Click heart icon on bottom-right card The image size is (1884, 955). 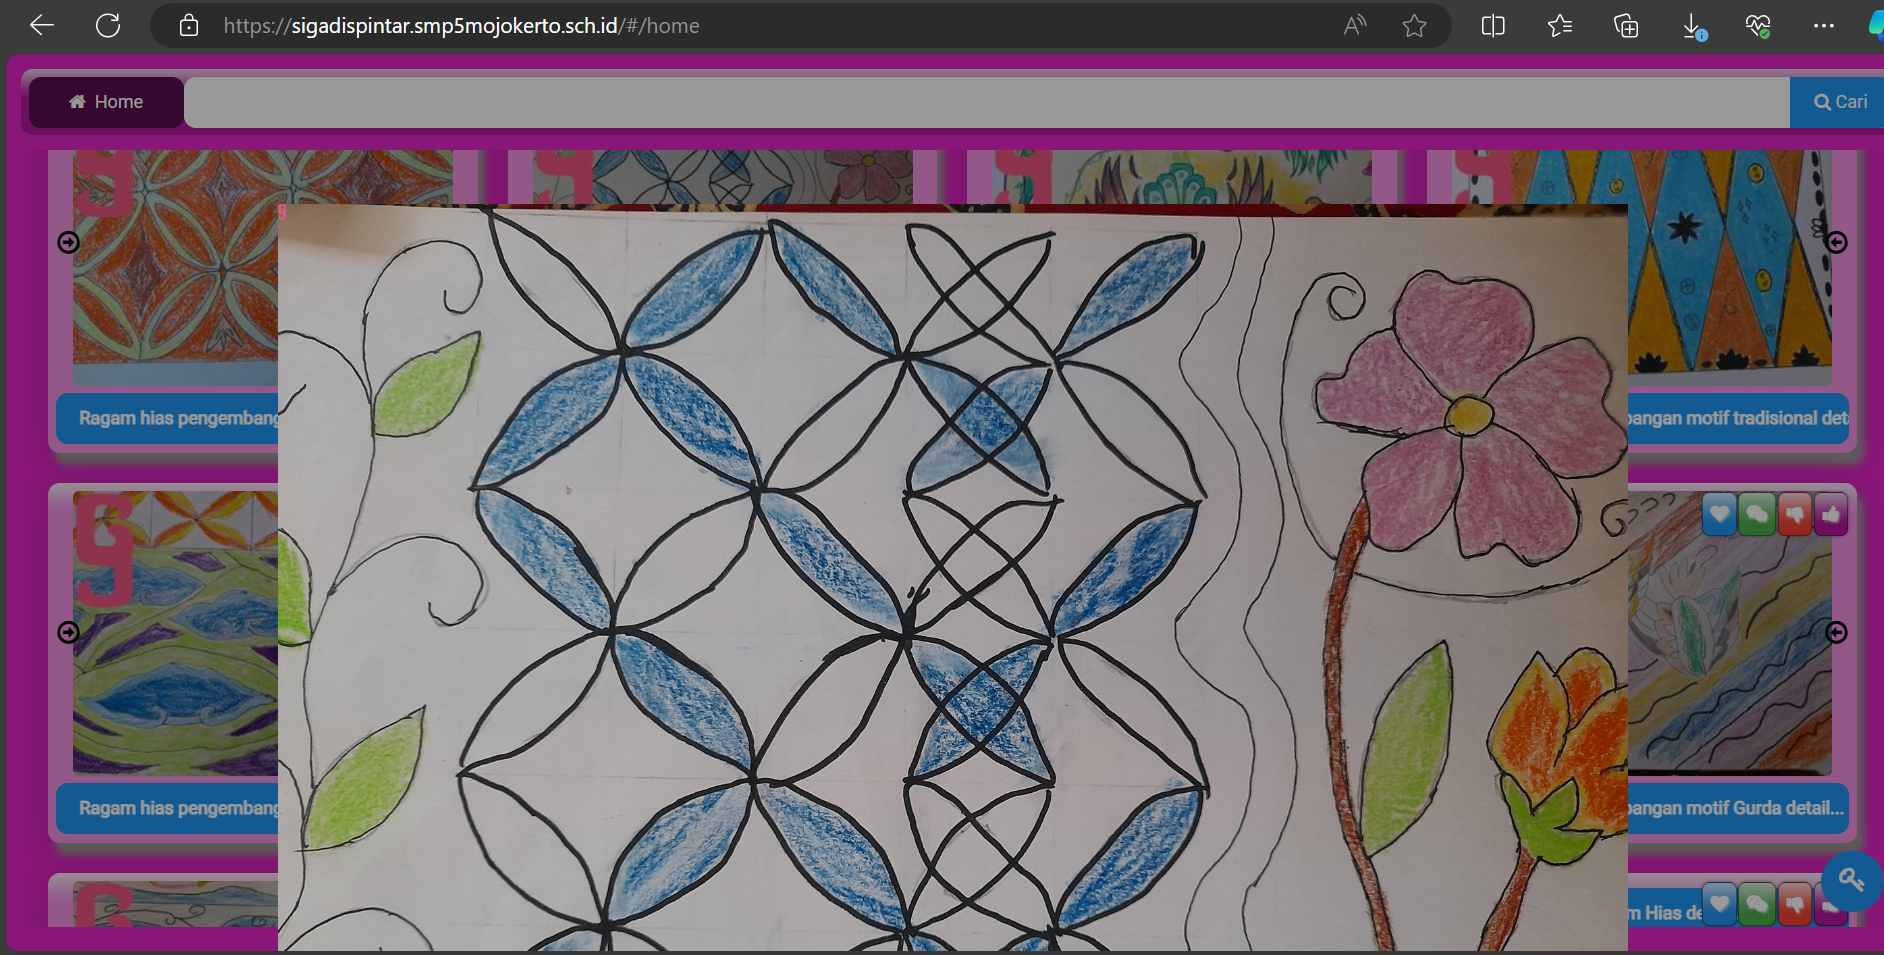click(x=1719, y=905)
